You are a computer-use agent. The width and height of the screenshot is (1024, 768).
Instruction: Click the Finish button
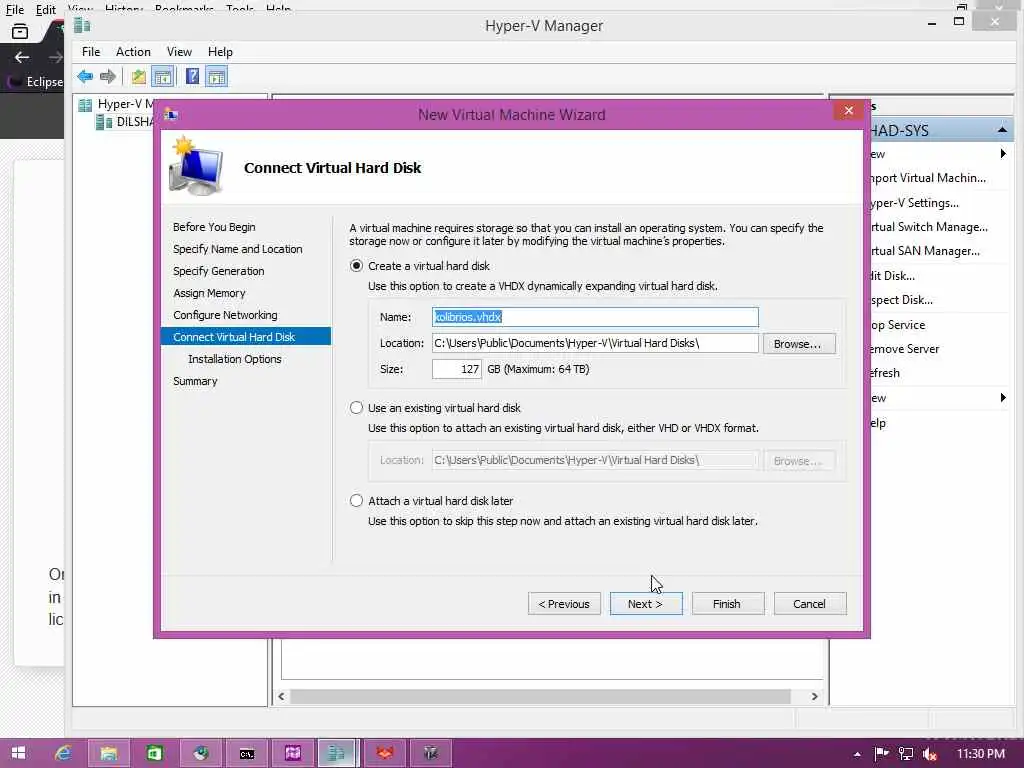coord(728,604)
